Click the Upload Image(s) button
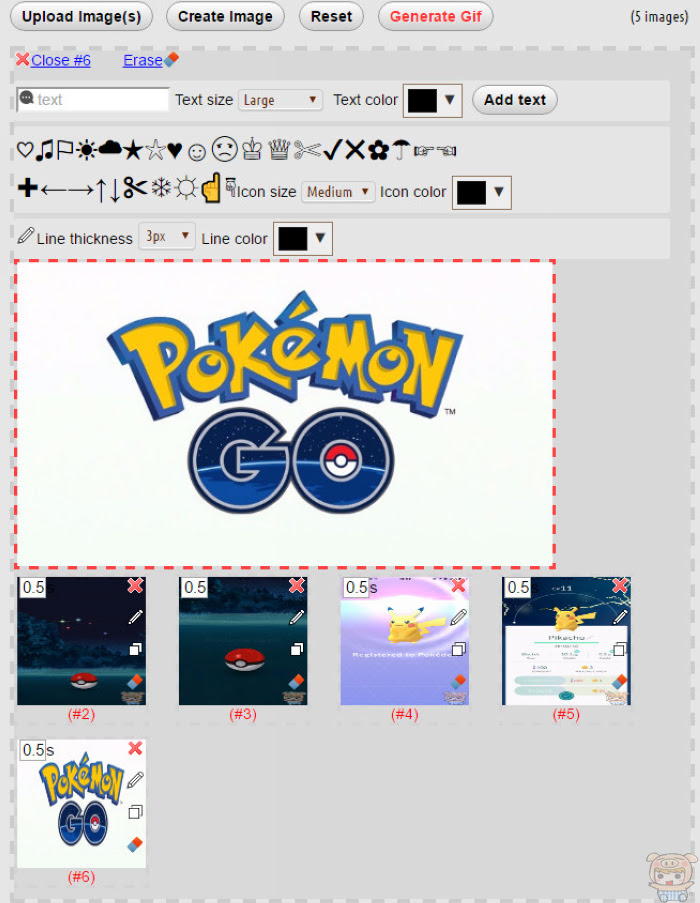Viewport: 700px width, 903px height. (81, 16)
